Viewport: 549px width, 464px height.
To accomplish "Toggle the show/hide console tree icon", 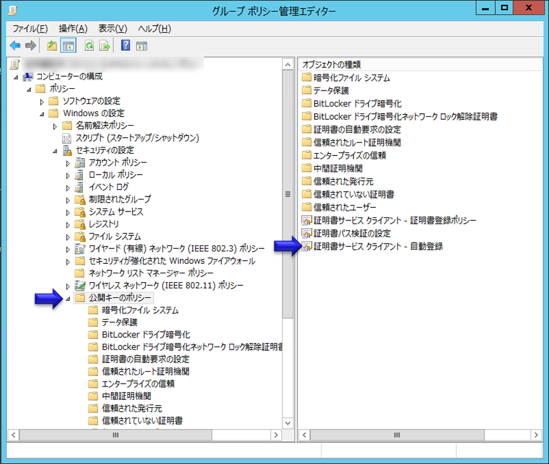I will pos(68,46).
